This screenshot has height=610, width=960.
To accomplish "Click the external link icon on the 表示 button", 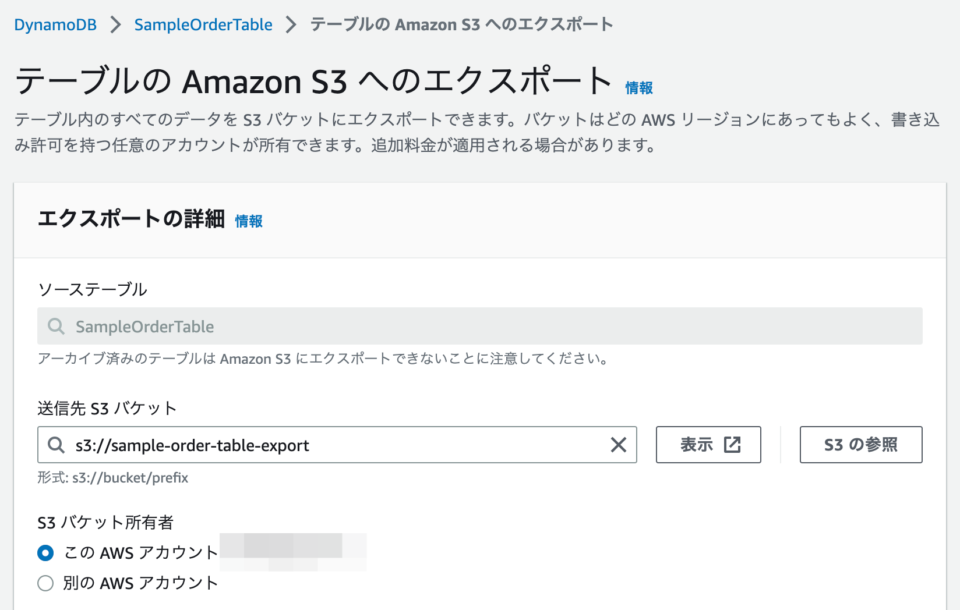I will (x=732, y=445).
